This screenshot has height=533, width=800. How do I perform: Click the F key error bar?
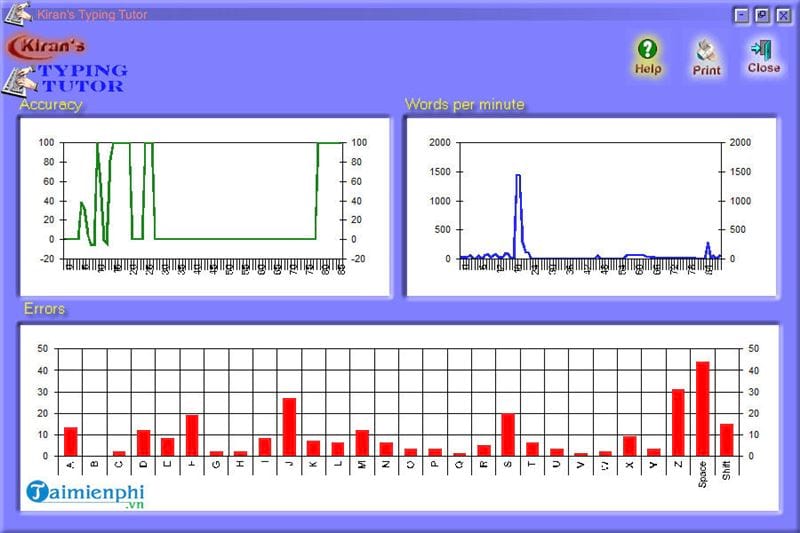point(192,435)
